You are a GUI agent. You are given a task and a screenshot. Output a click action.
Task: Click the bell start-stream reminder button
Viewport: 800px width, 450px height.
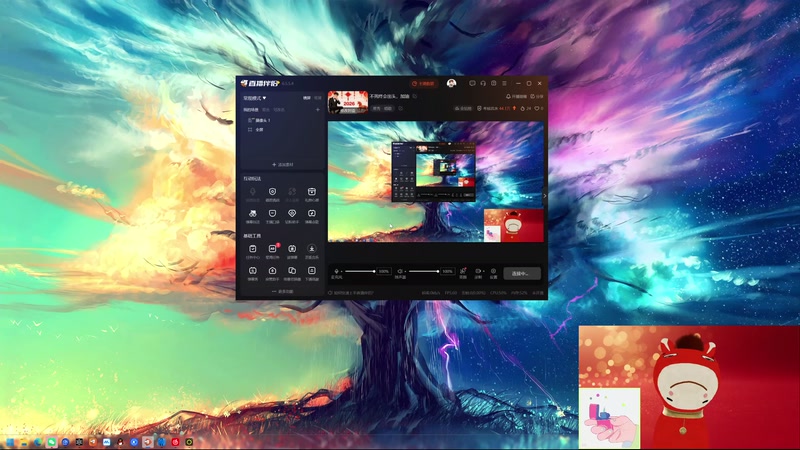(x=516, y=96)
